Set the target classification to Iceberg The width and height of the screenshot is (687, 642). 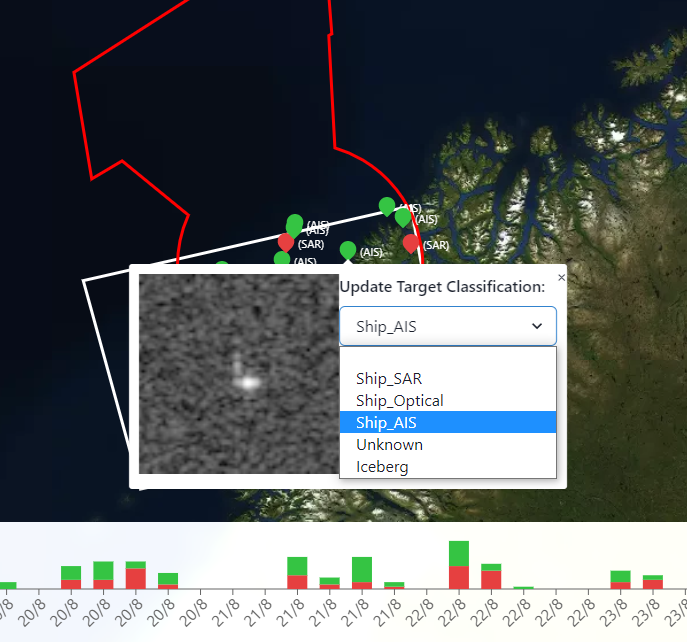click(x=382, y=467)
